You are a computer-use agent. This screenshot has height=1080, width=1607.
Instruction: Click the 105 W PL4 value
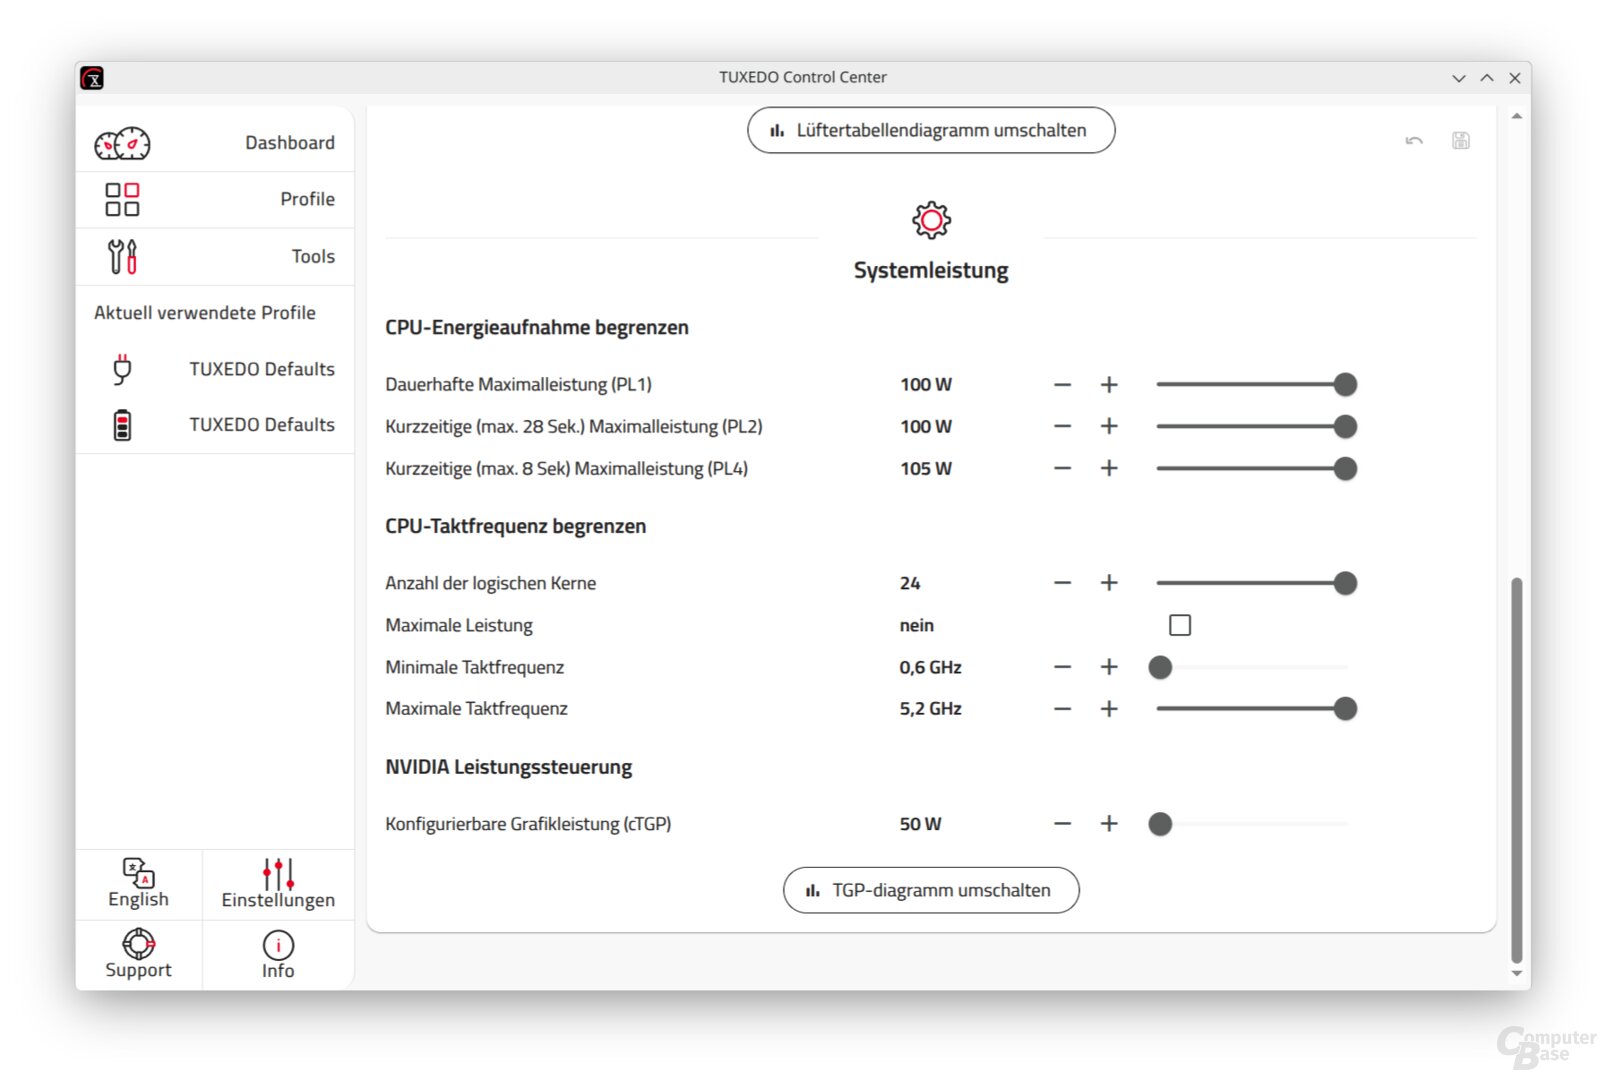(926, 468)
